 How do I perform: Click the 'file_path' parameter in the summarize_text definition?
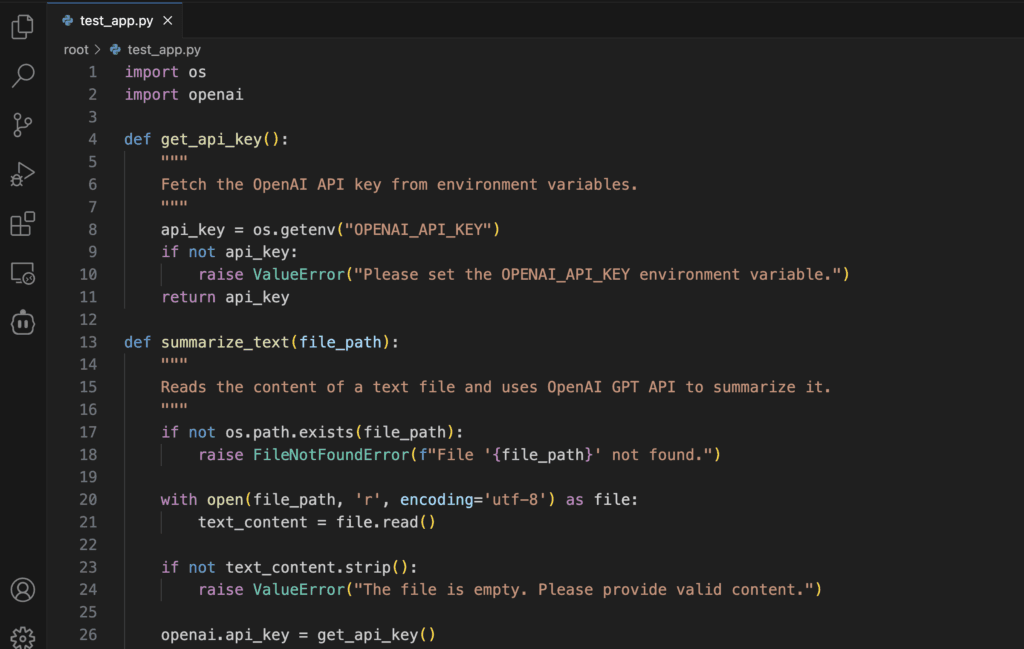point(340,342)
